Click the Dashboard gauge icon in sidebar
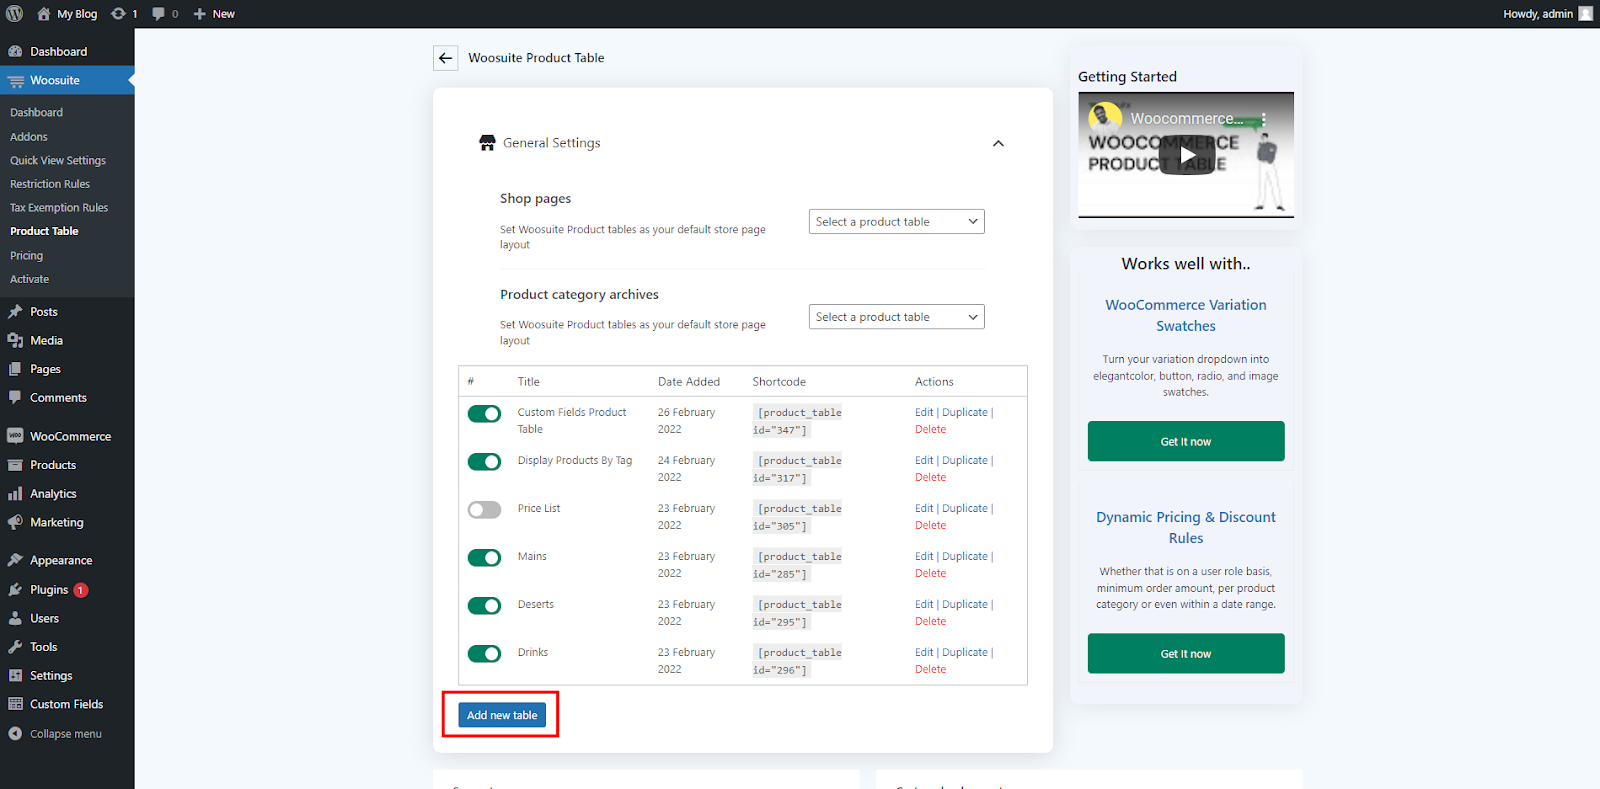 (x=15, y=52)
